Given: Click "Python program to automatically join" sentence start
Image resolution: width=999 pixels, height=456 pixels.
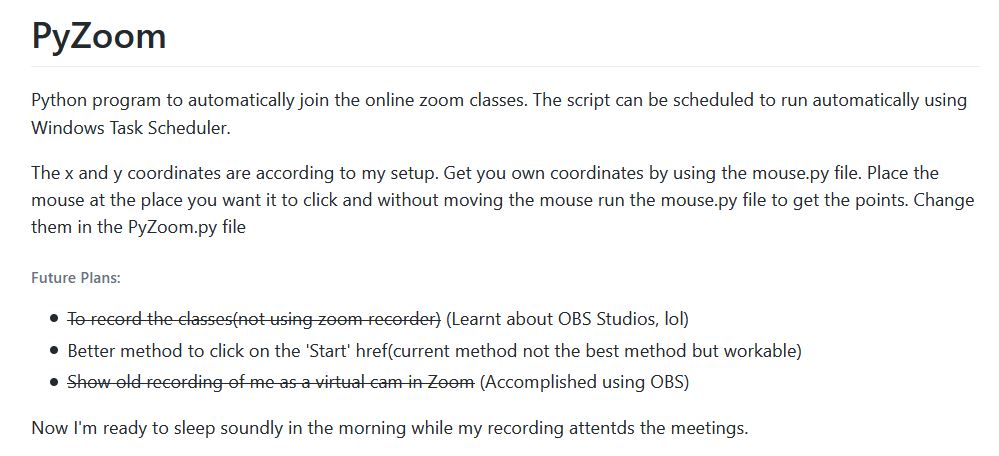Looking at the screenshot, I should (x=162, y=101).
